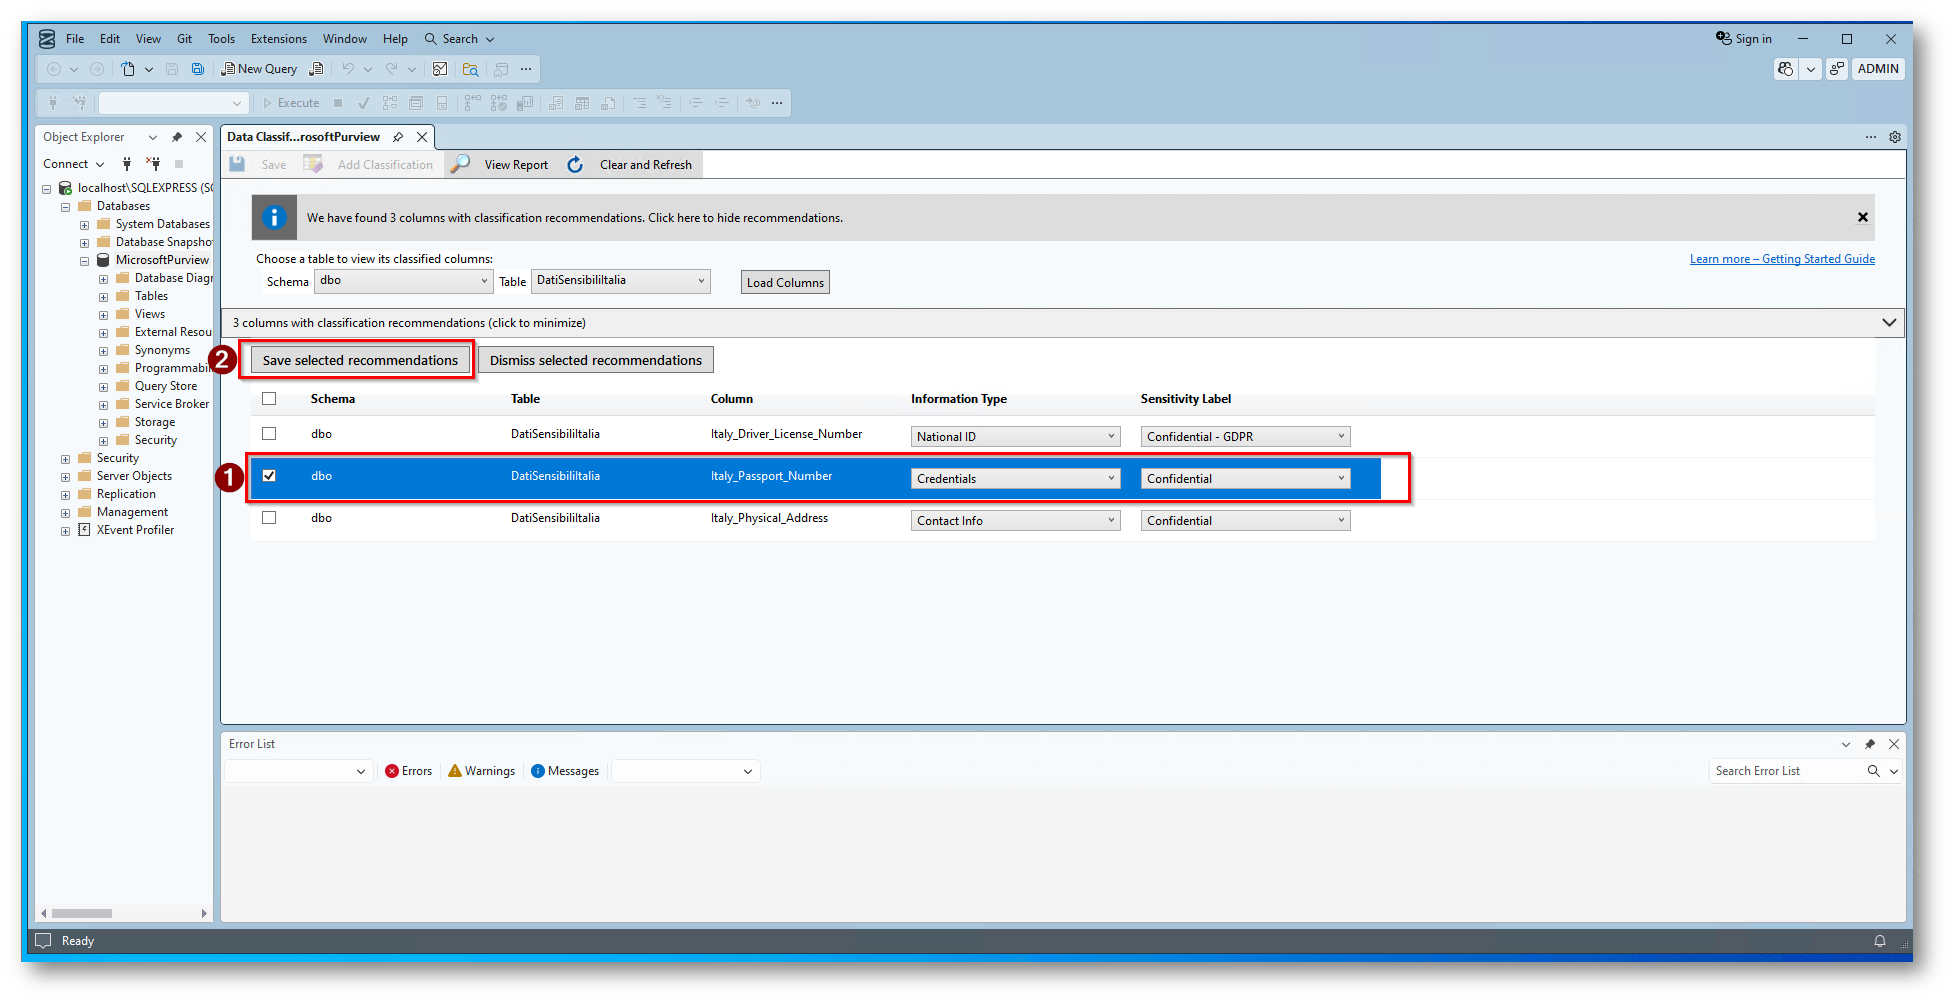Close the recommendations info banner
This screenshot has width=1955, height=1004.
tap(1862, 217)
